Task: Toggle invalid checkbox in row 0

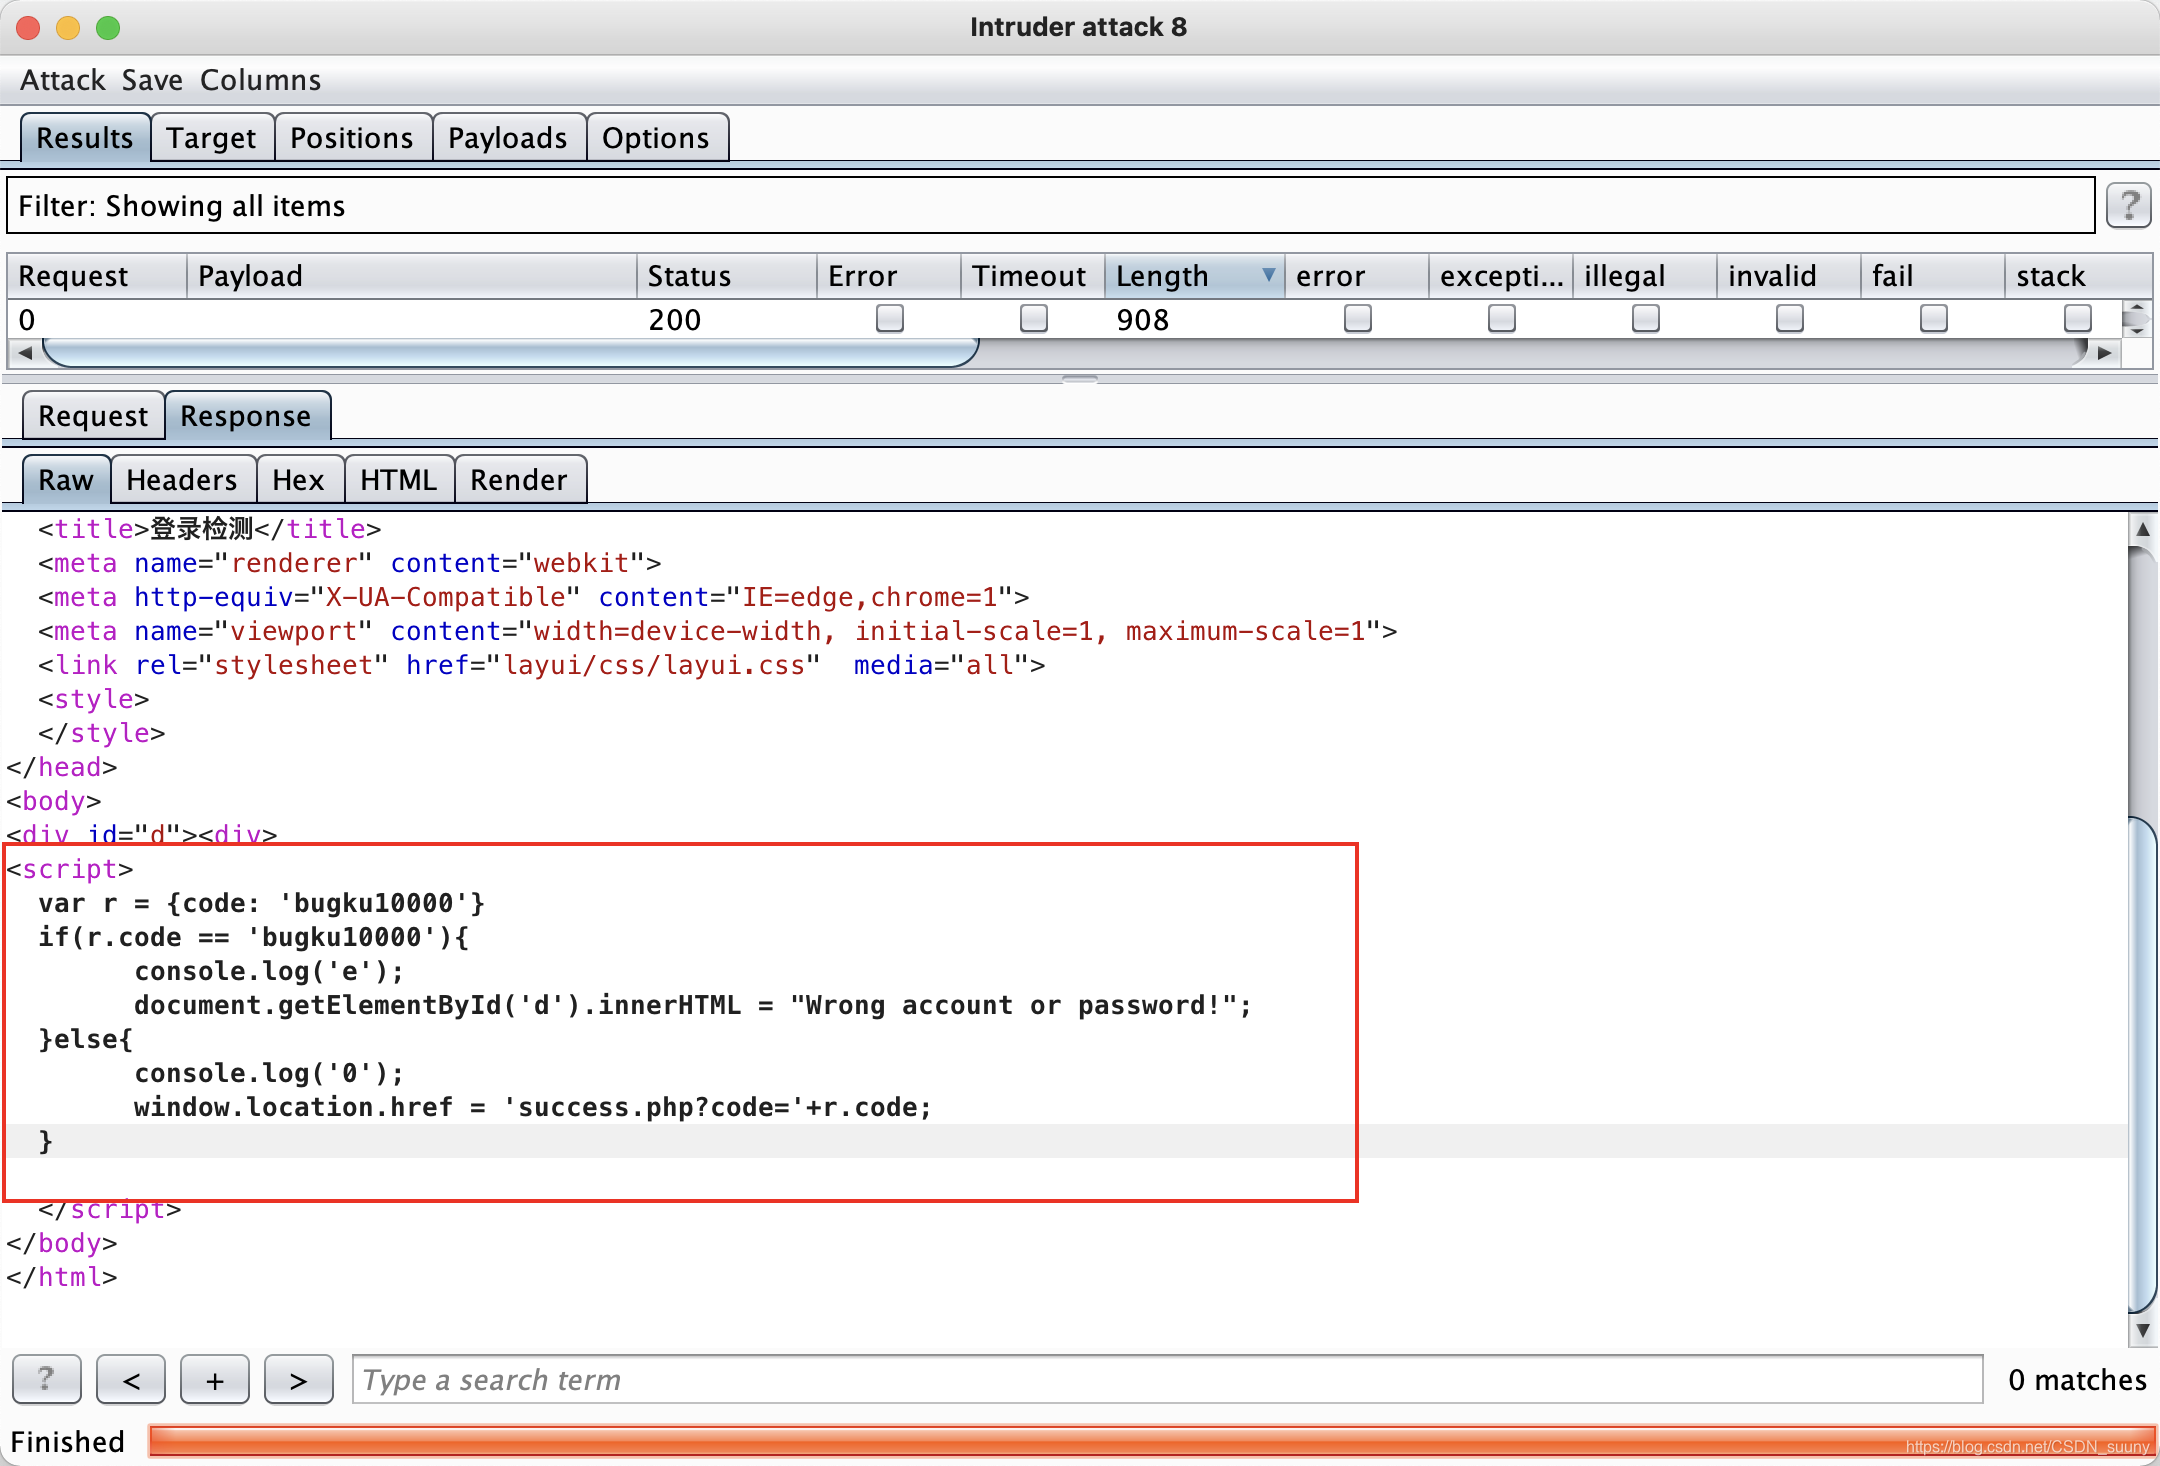Action: click(1790, 318)
